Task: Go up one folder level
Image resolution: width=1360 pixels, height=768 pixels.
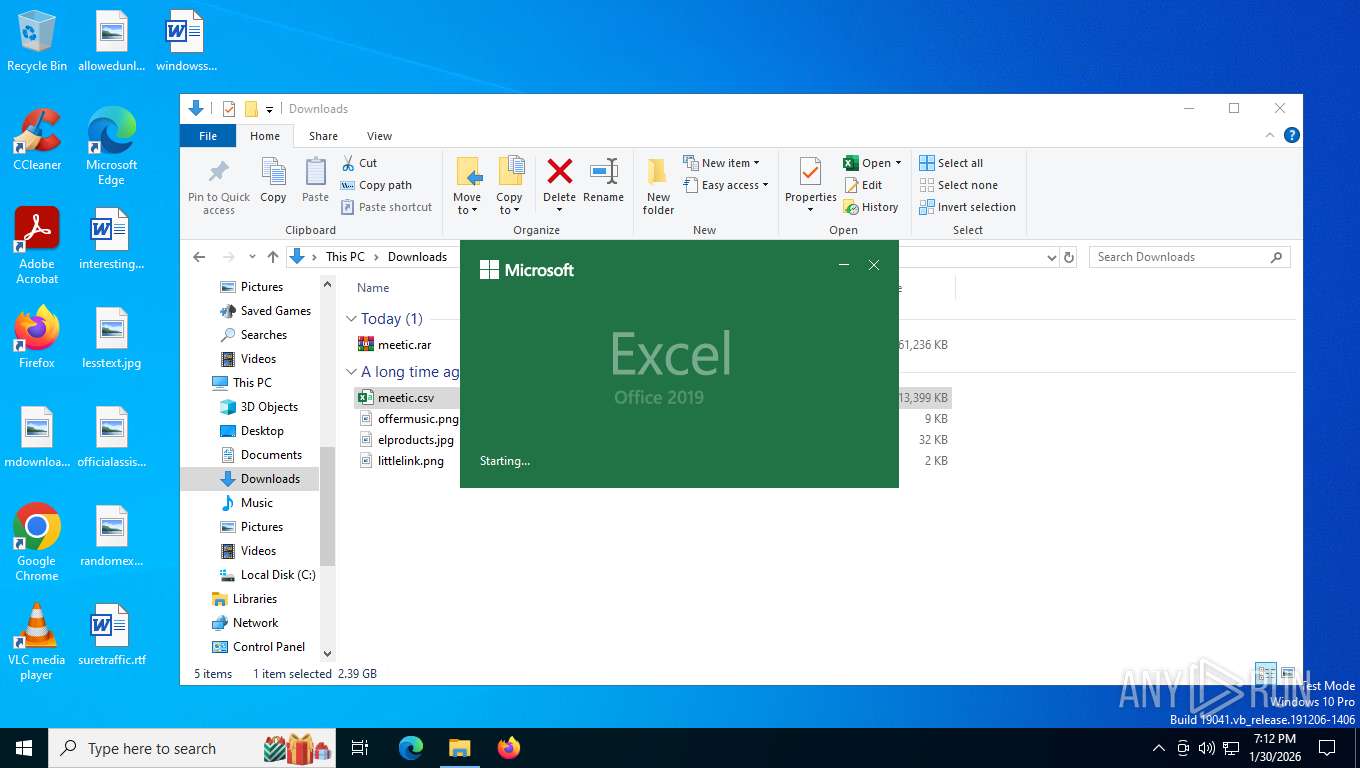Action: pos(273,257)
